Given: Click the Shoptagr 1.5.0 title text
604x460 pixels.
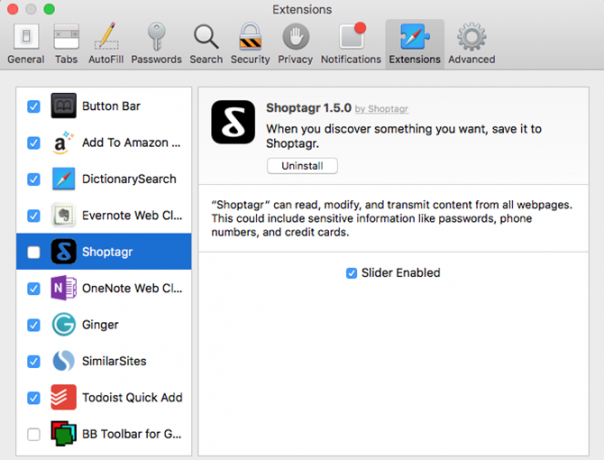Looking at the screenshot, I should pos(309,108).
